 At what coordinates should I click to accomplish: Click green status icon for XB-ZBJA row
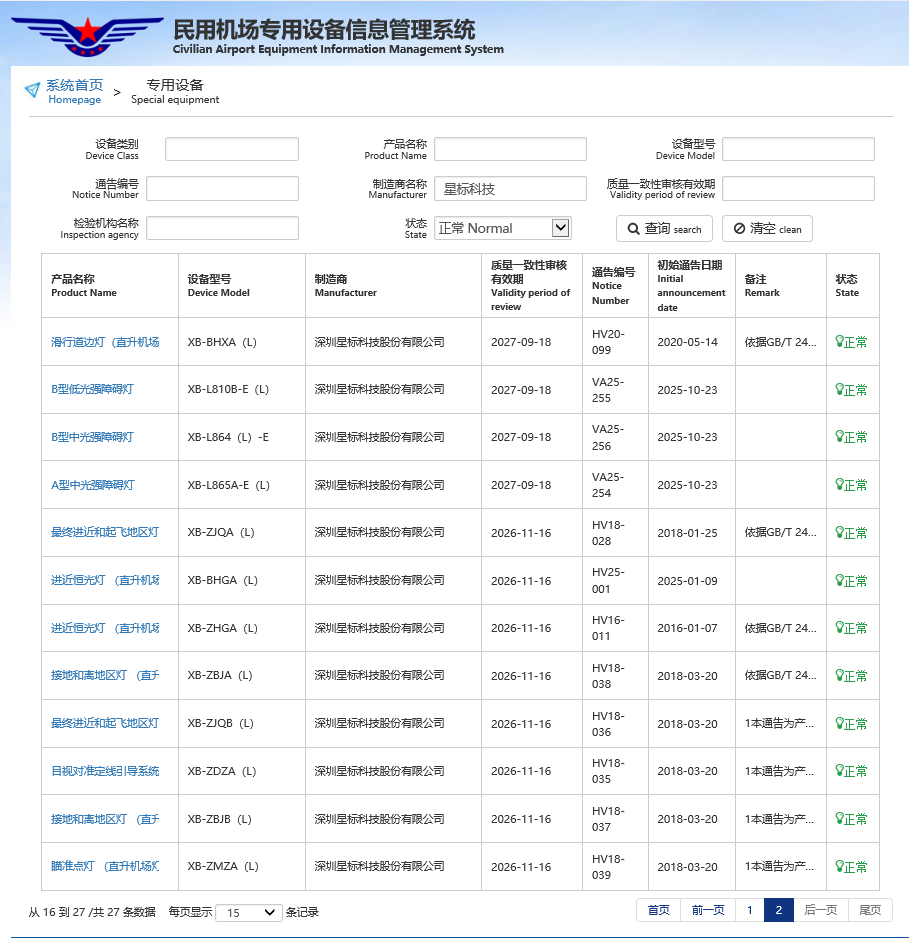pyautogui.click(x=840, y=675)
